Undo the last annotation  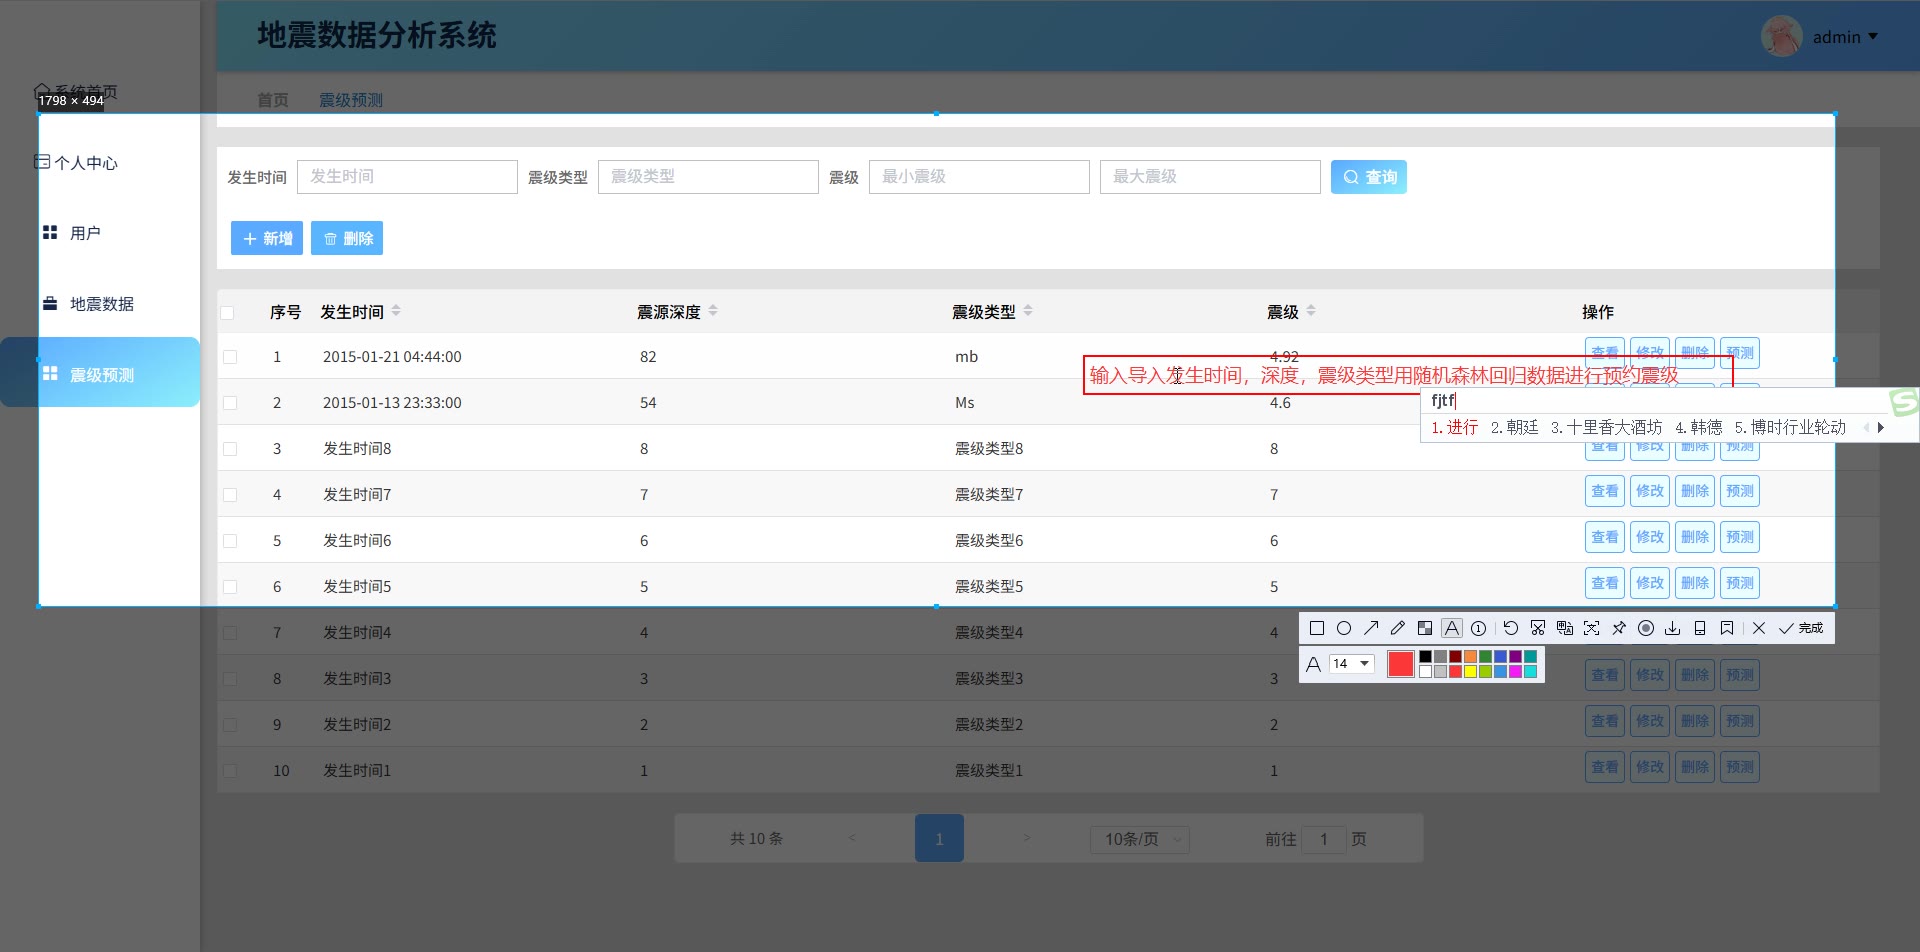(1510, 628)
